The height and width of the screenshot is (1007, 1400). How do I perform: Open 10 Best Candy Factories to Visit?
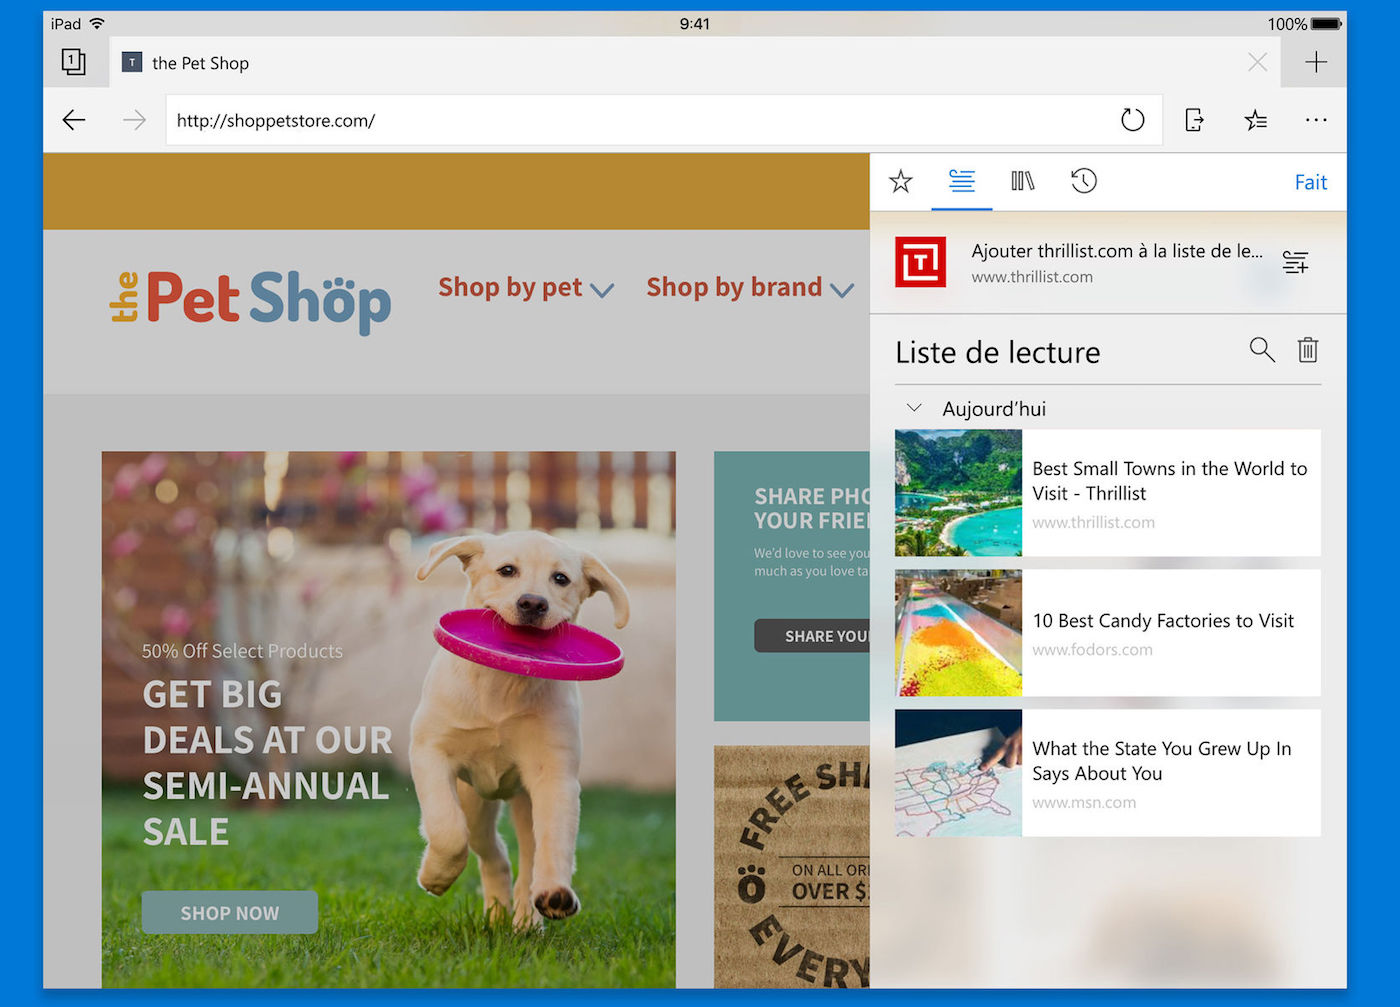pyautogui.click(x=1108, y=633)
